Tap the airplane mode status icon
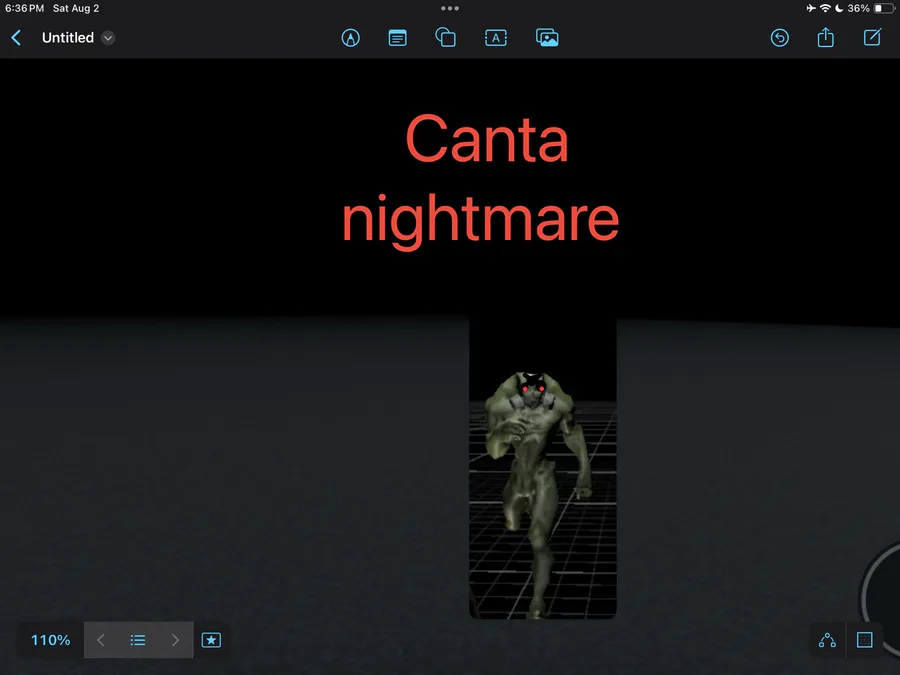This screenshot has width=900, height=675. pos(810,8)
